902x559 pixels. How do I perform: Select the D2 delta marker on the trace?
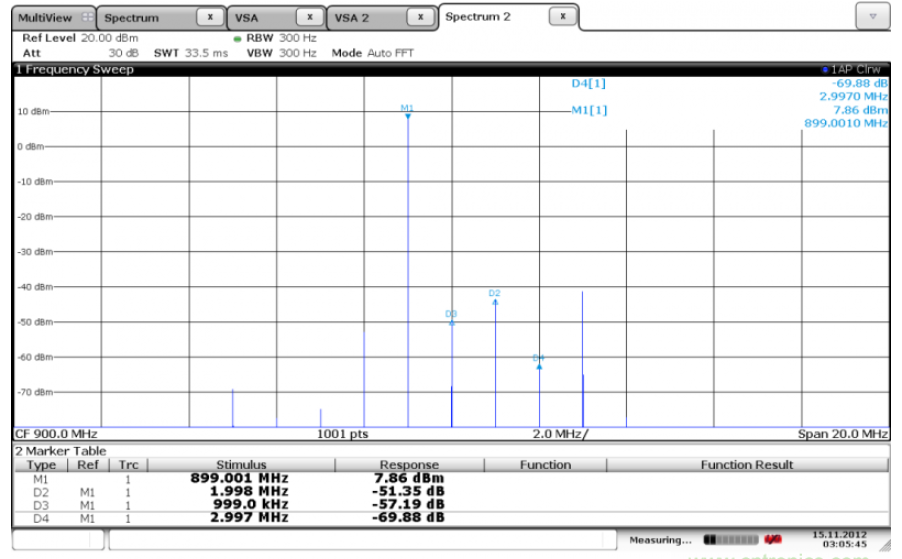tap(495, 297)
